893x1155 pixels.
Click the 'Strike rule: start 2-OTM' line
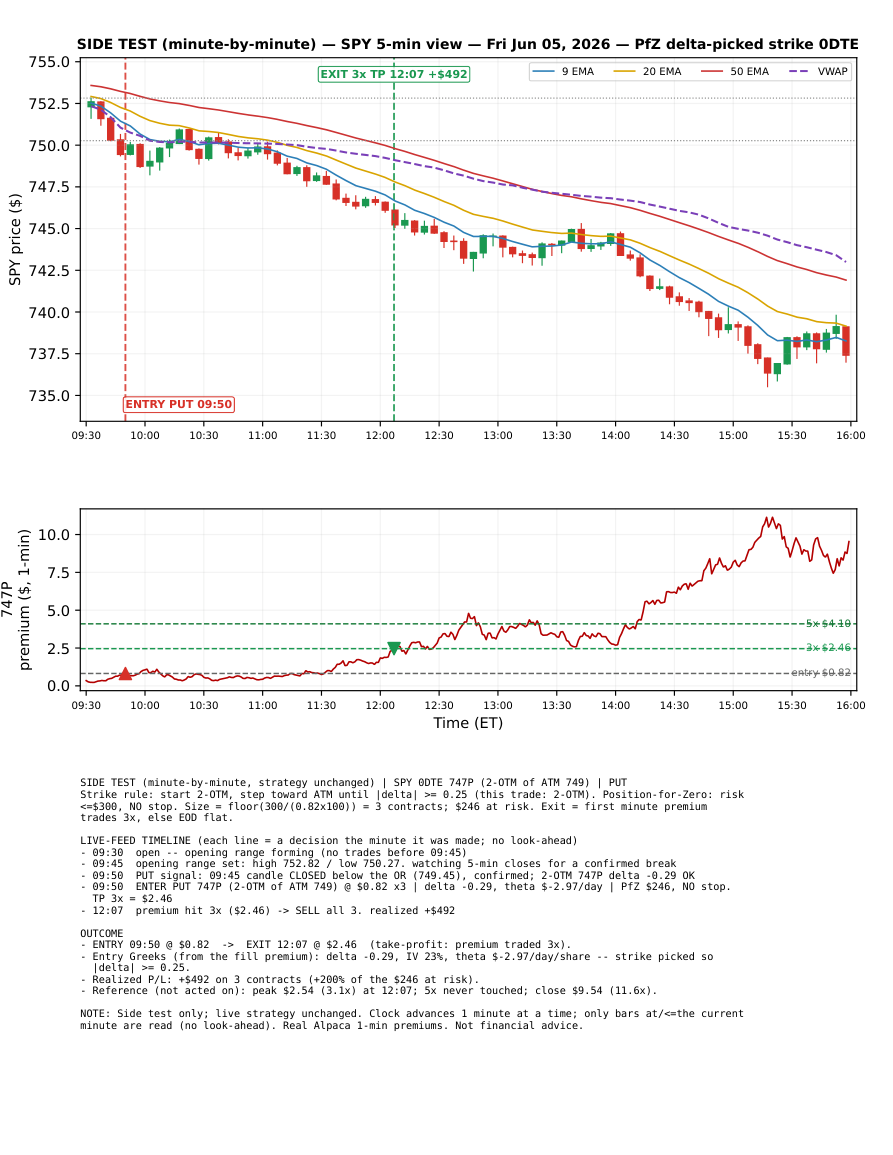(x=412, y=795)
